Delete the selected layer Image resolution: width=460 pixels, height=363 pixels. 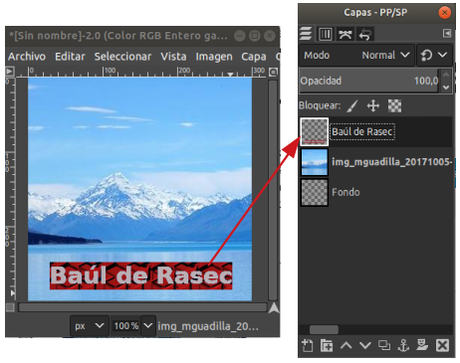[442, 345]
